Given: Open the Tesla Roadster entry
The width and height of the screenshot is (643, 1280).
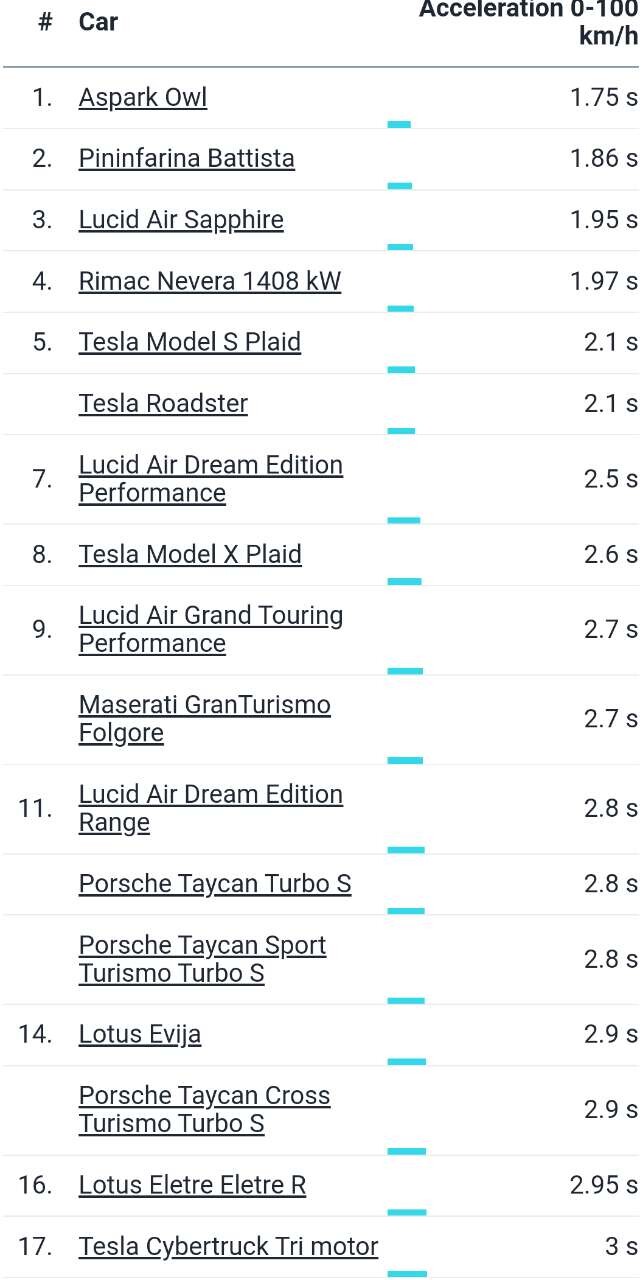Looking at the screenshot, I should [163, 403].
